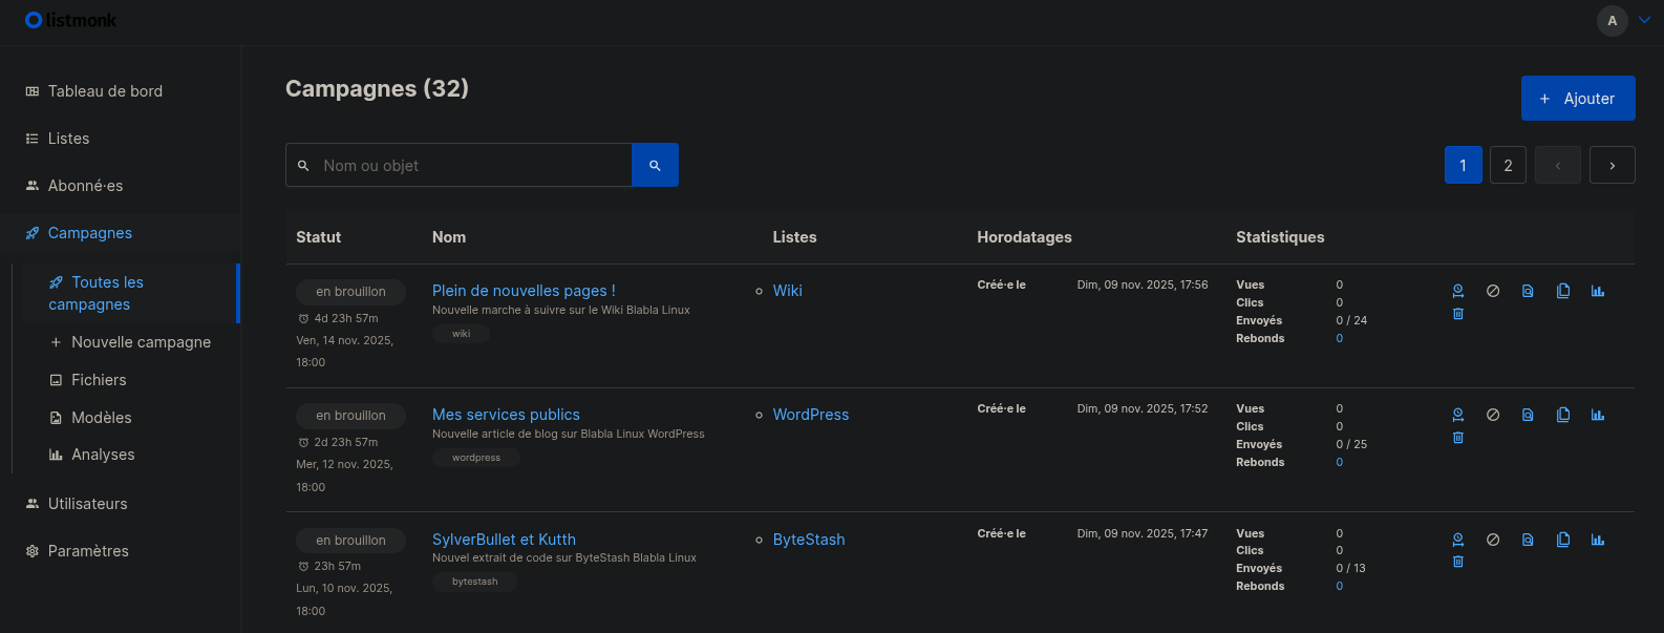This screenshot has height=633, width=1664.
Task: Delete the "Plein de nouvelles pages !" campaign
Action: point(1458,314)
